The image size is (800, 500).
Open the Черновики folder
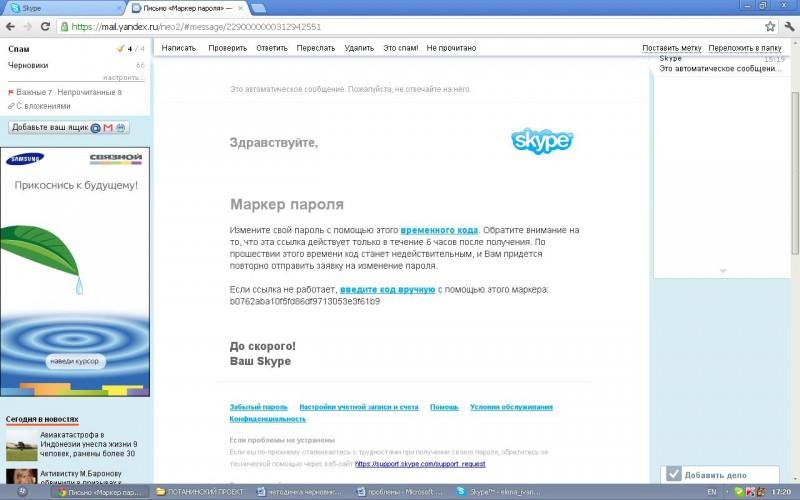[x=28, y=65]
